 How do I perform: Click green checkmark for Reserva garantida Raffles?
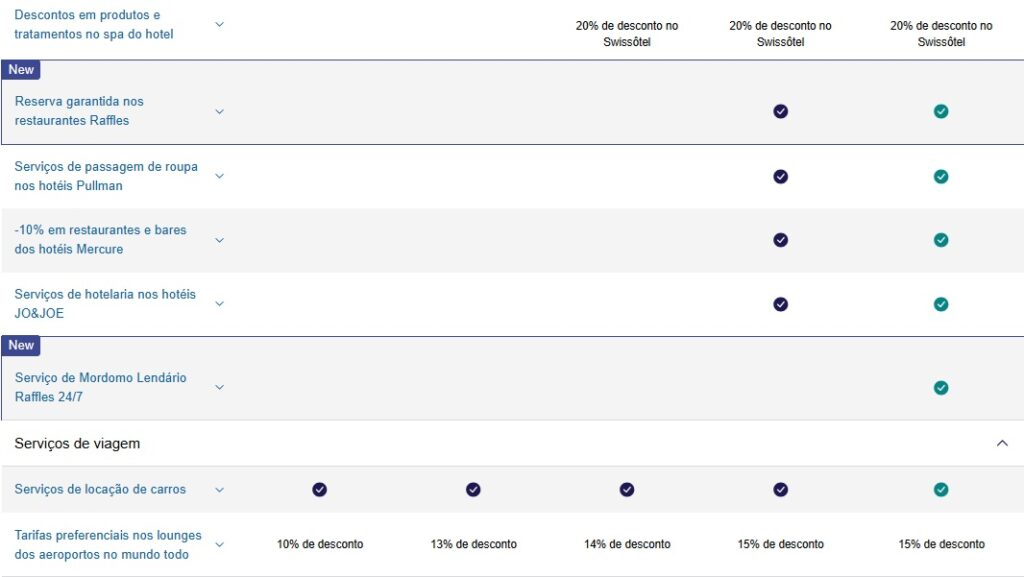point(940,111)
